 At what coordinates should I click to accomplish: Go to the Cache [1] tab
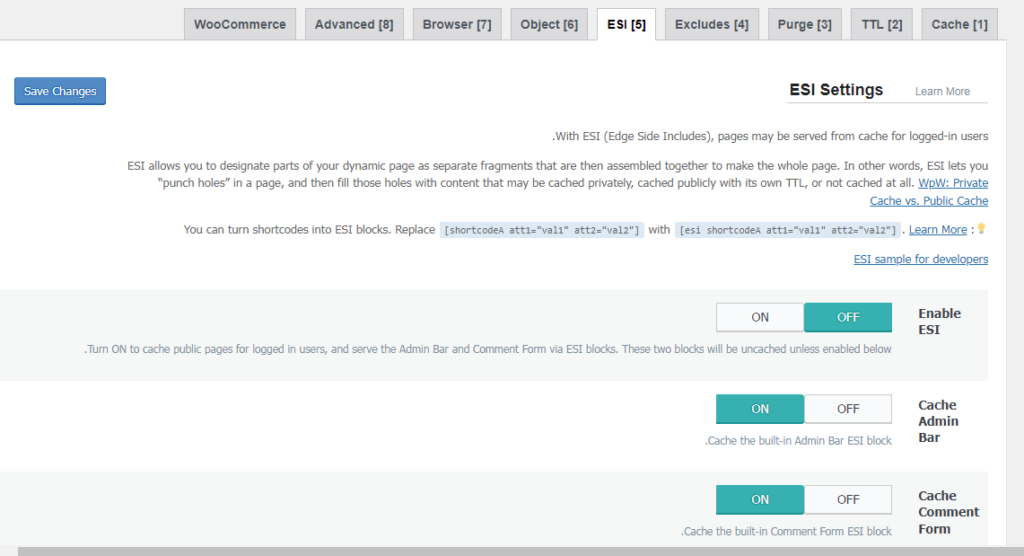pyautogui.click(x=958, y=25)
